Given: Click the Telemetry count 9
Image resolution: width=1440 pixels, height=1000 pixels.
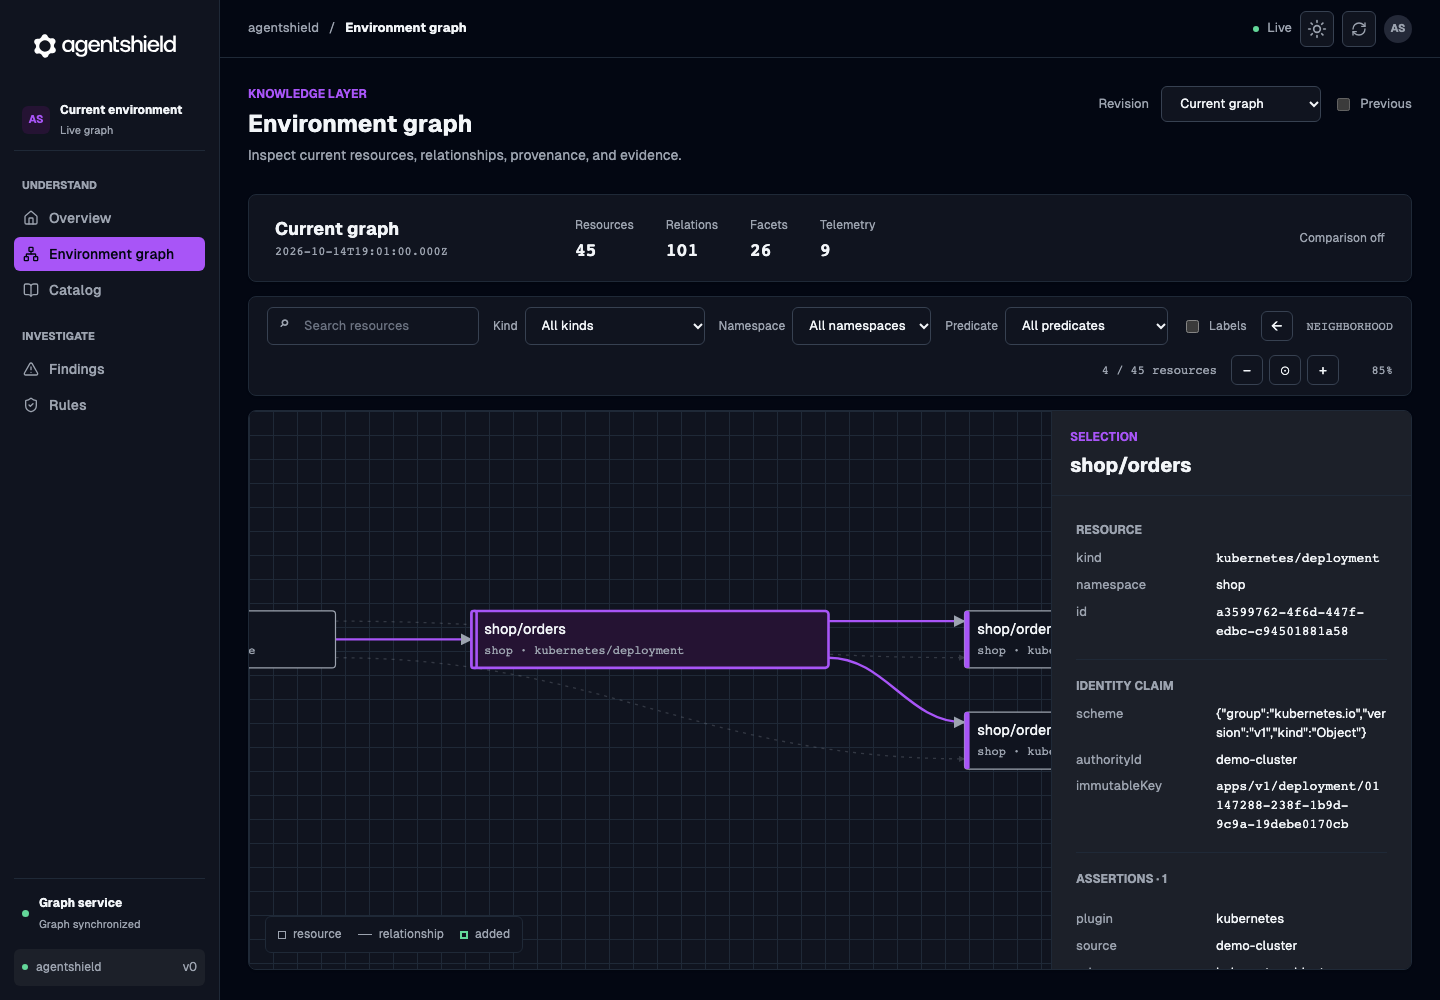Looking at the screenshot, I should [825, 251].
